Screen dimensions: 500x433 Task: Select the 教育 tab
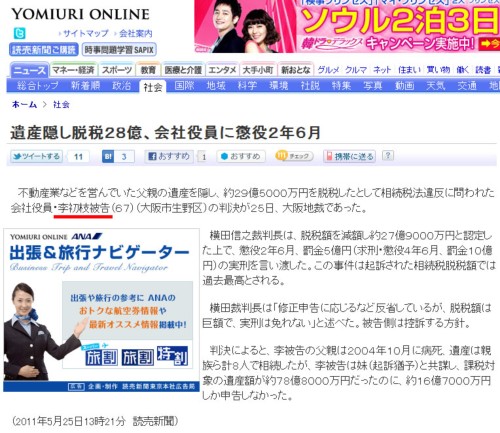[148, 70]
